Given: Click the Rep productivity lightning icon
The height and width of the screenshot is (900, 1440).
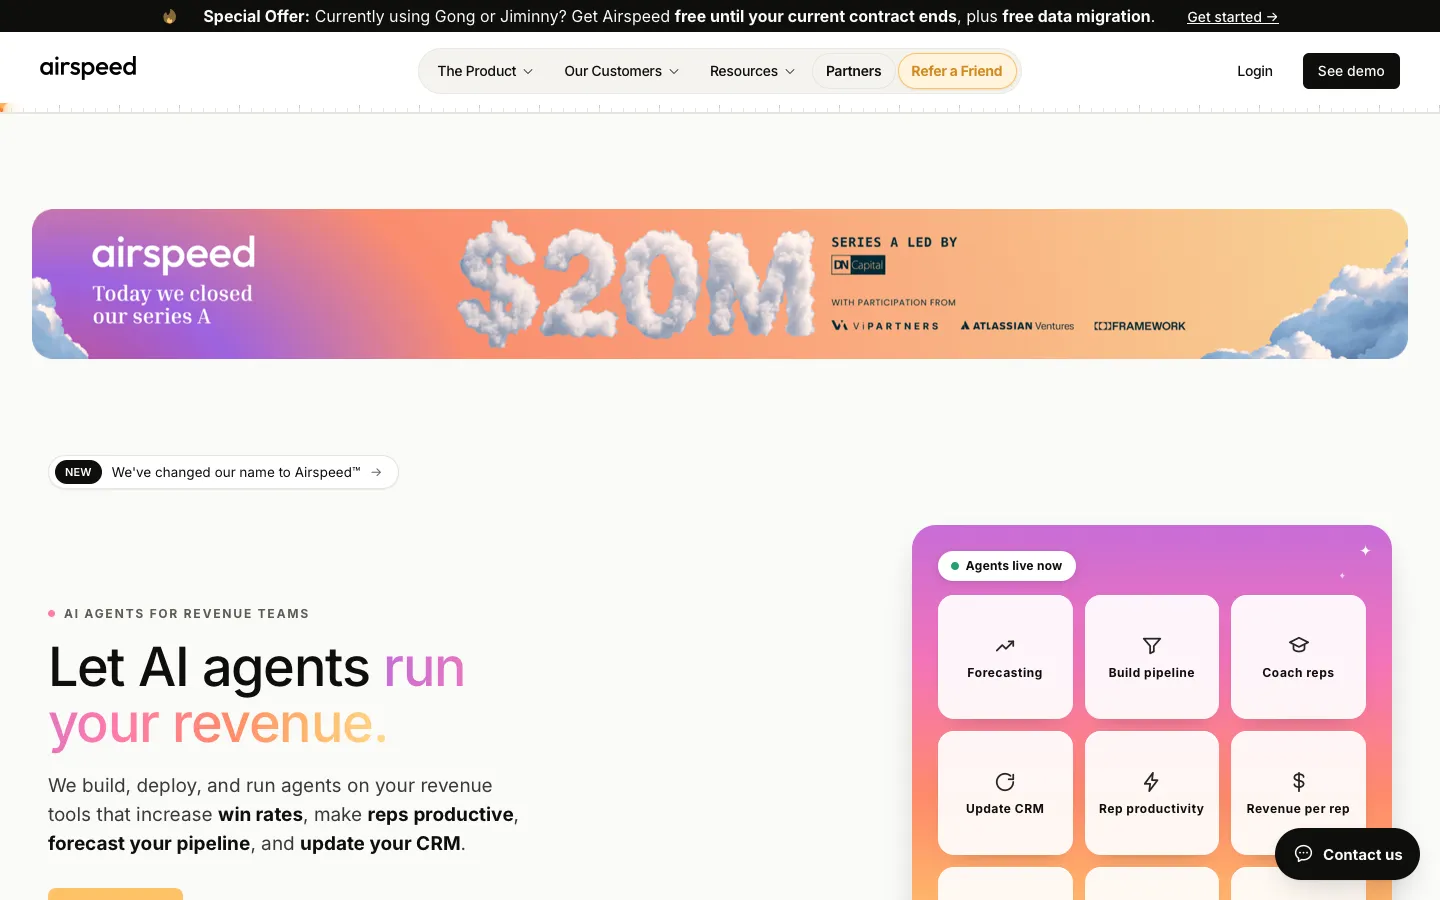Looking at the screenshot, I should (x=1151, y=782).
